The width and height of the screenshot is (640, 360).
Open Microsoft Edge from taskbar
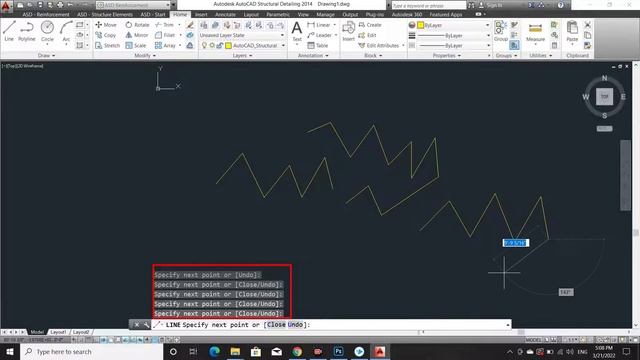pyautogui.click(x=214, y=351)
